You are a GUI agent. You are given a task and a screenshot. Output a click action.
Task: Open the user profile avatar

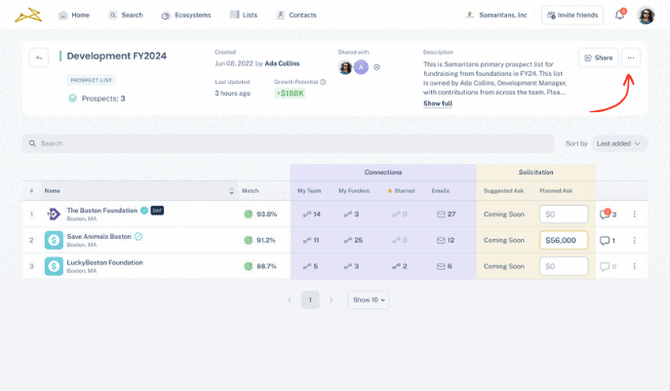pos(646,15)
